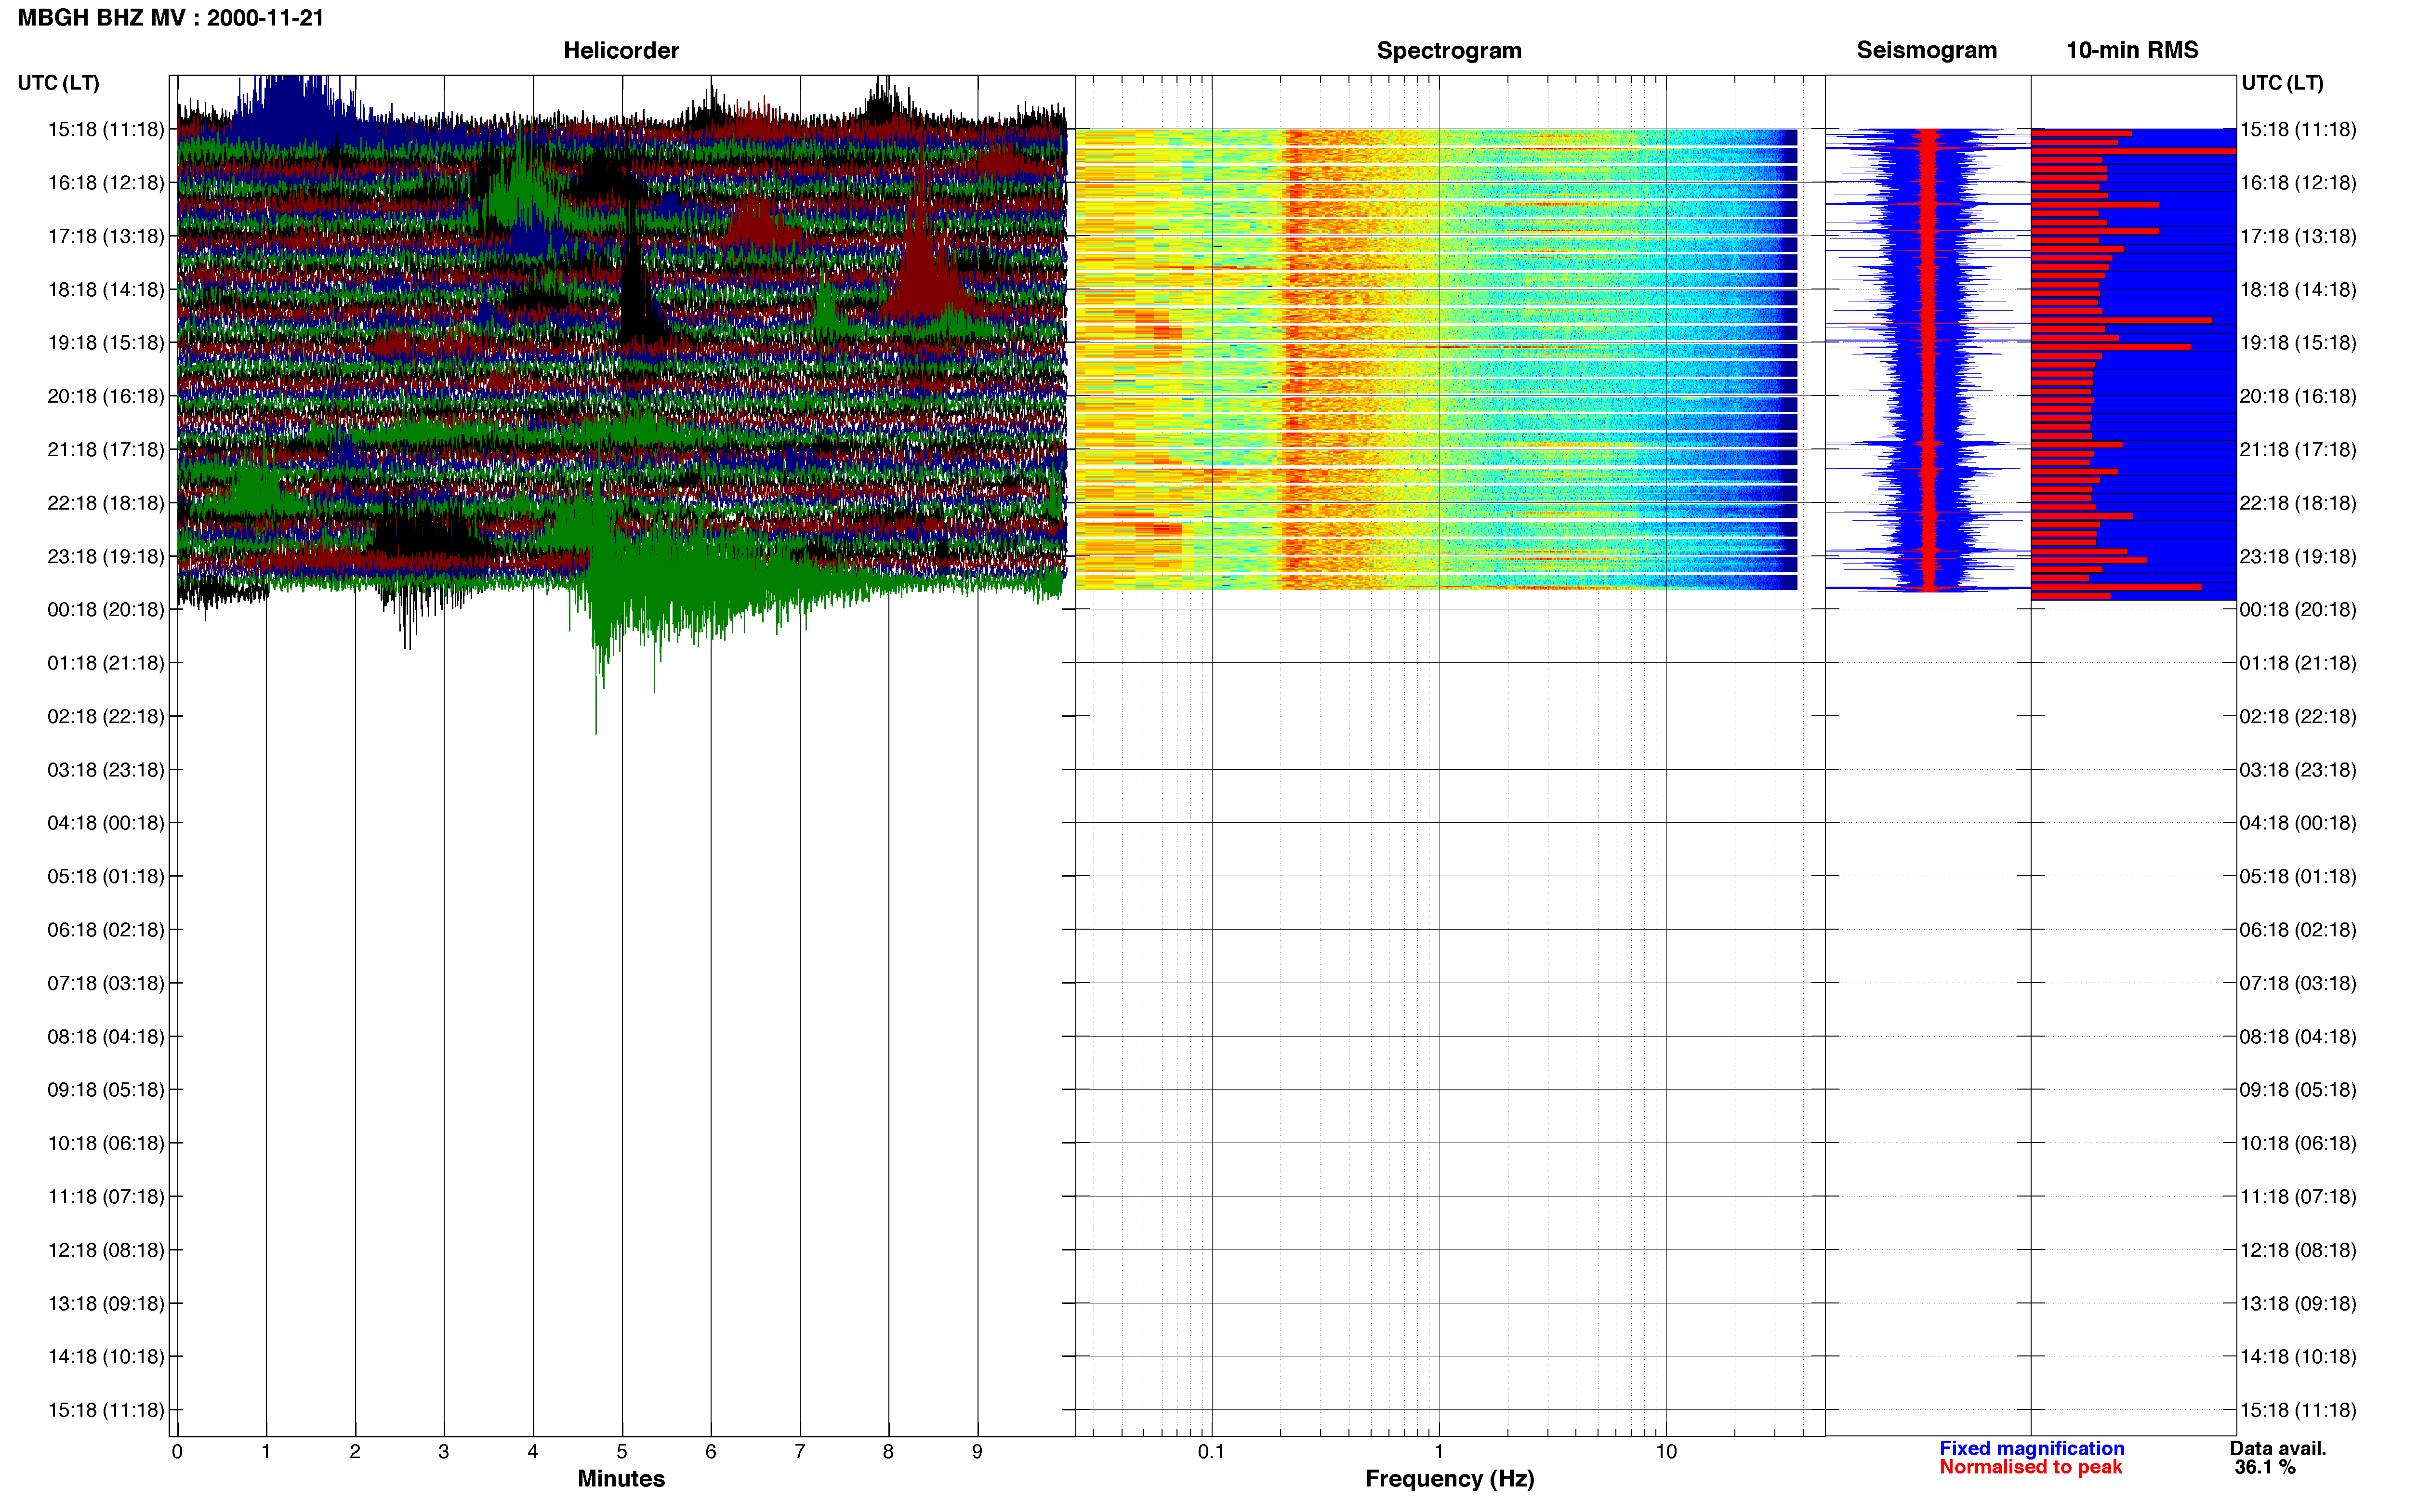Click the '5' tick on Minutes axis
This screenshot has height=1512, width=2418.
pos(622,1452)
